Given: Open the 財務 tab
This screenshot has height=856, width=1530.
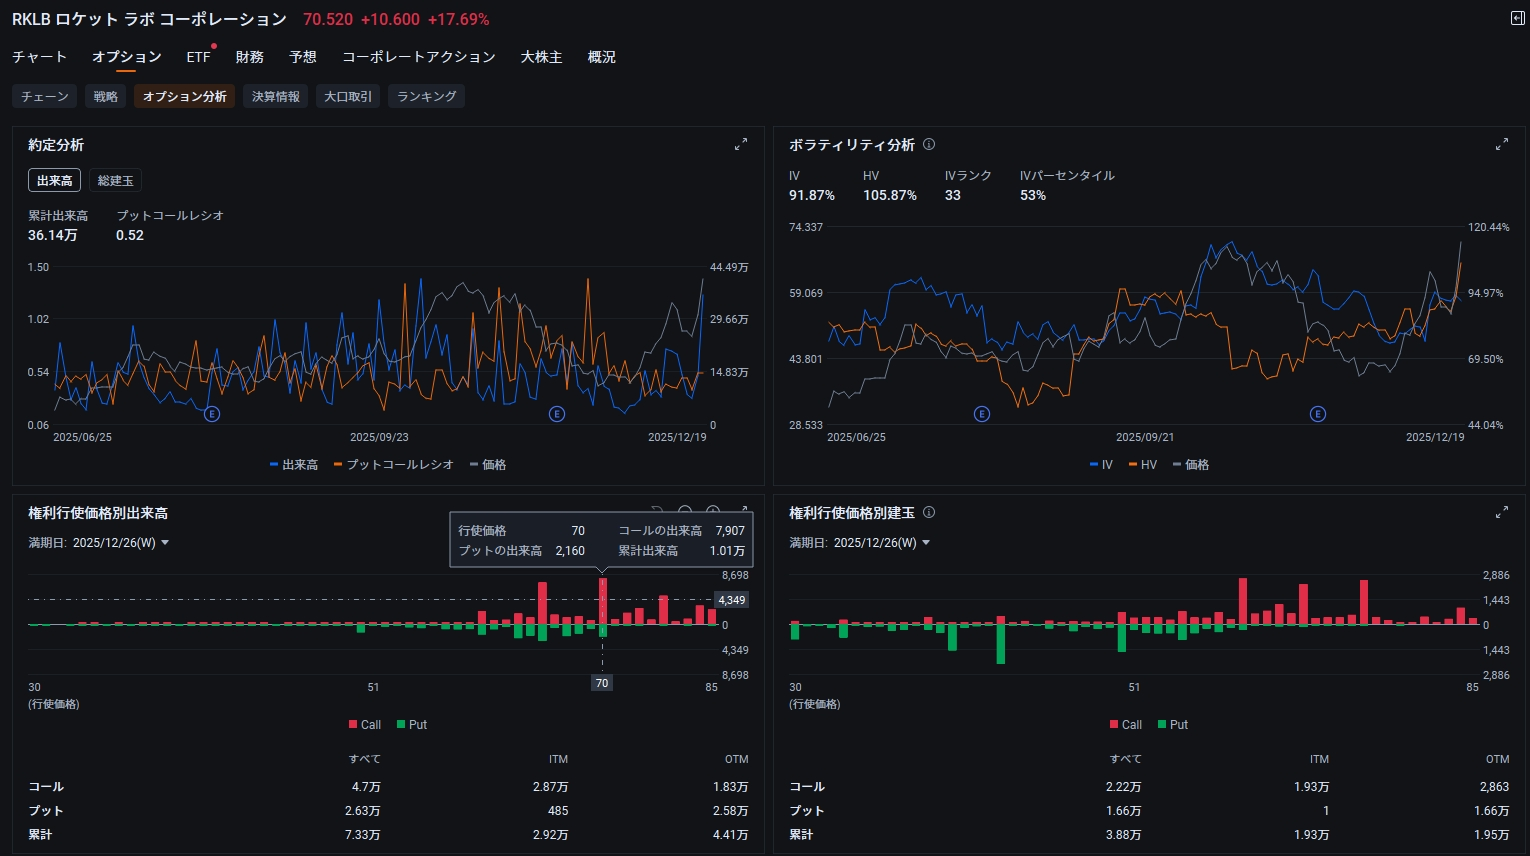Looking at the screenshot, I should coord(249,57).
